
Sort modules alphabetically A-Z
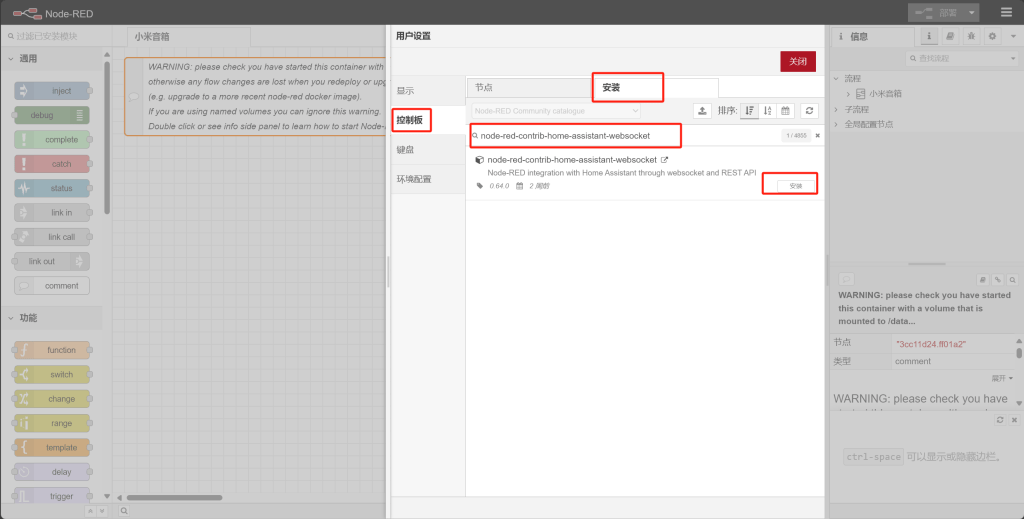click(x=767, y=110)
